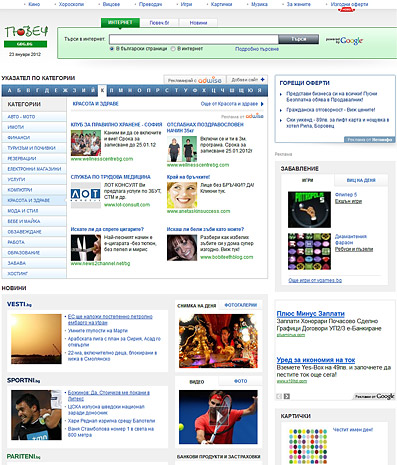The image size is (397, 465).
Task: Open Хороскопи in the top navigation
Action: 71,4
